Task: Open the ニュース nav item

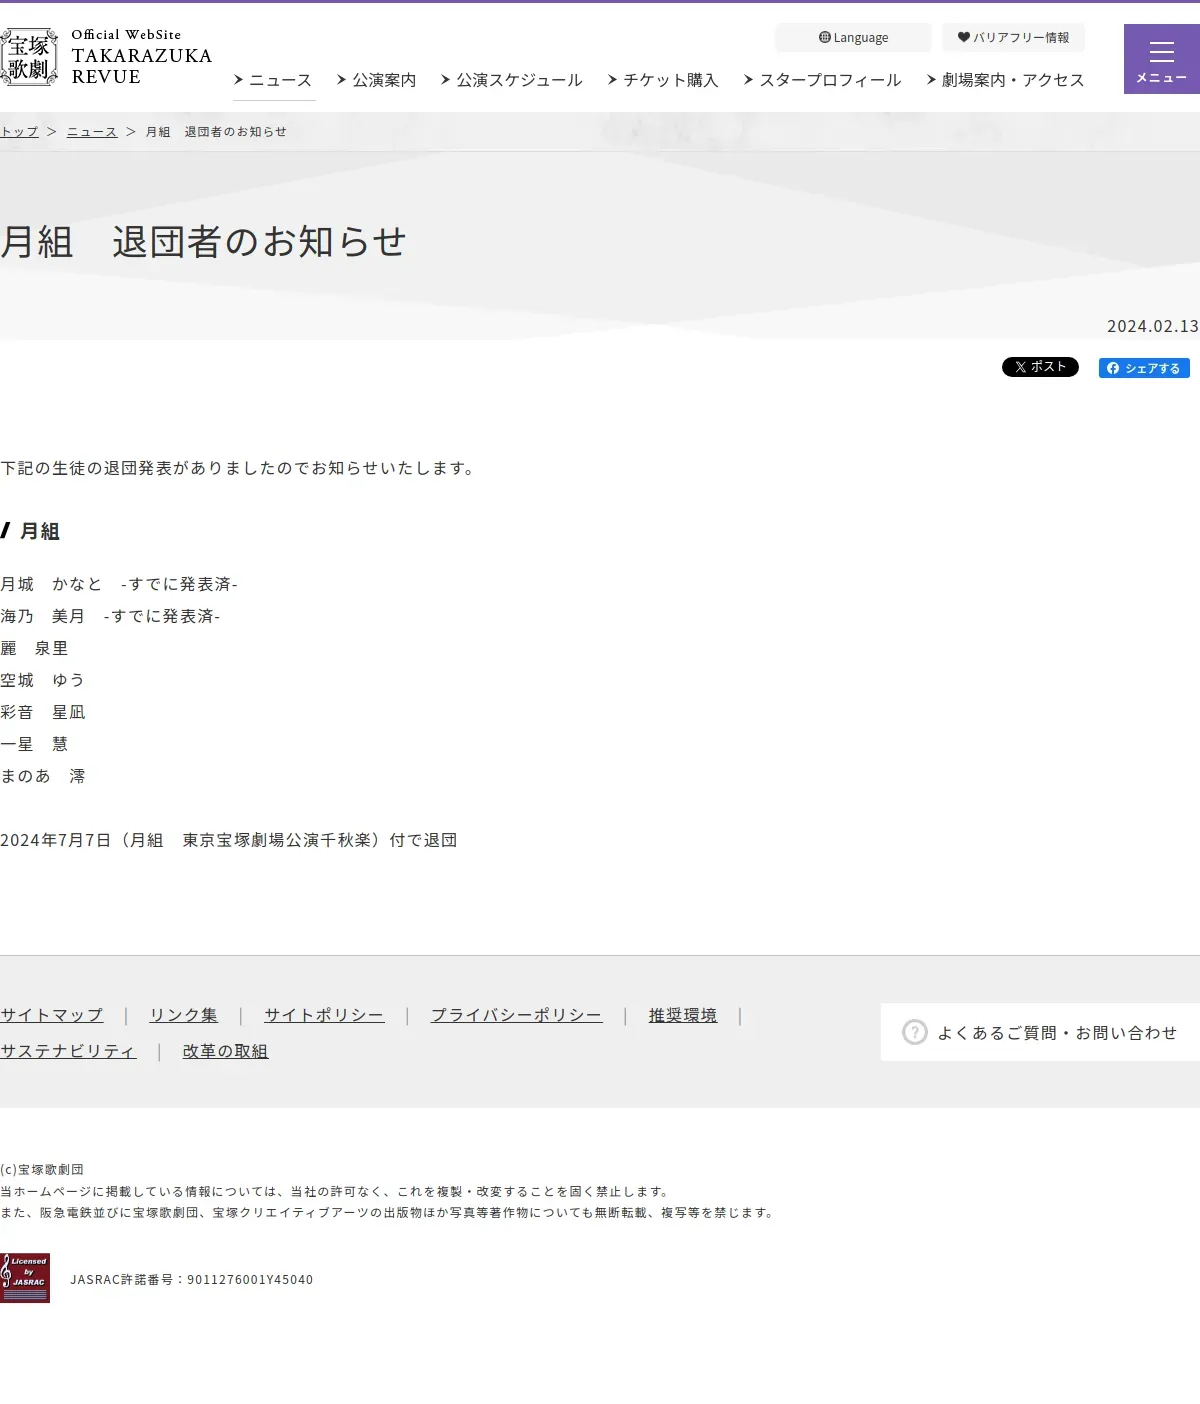Action: (x=273, y=80)
